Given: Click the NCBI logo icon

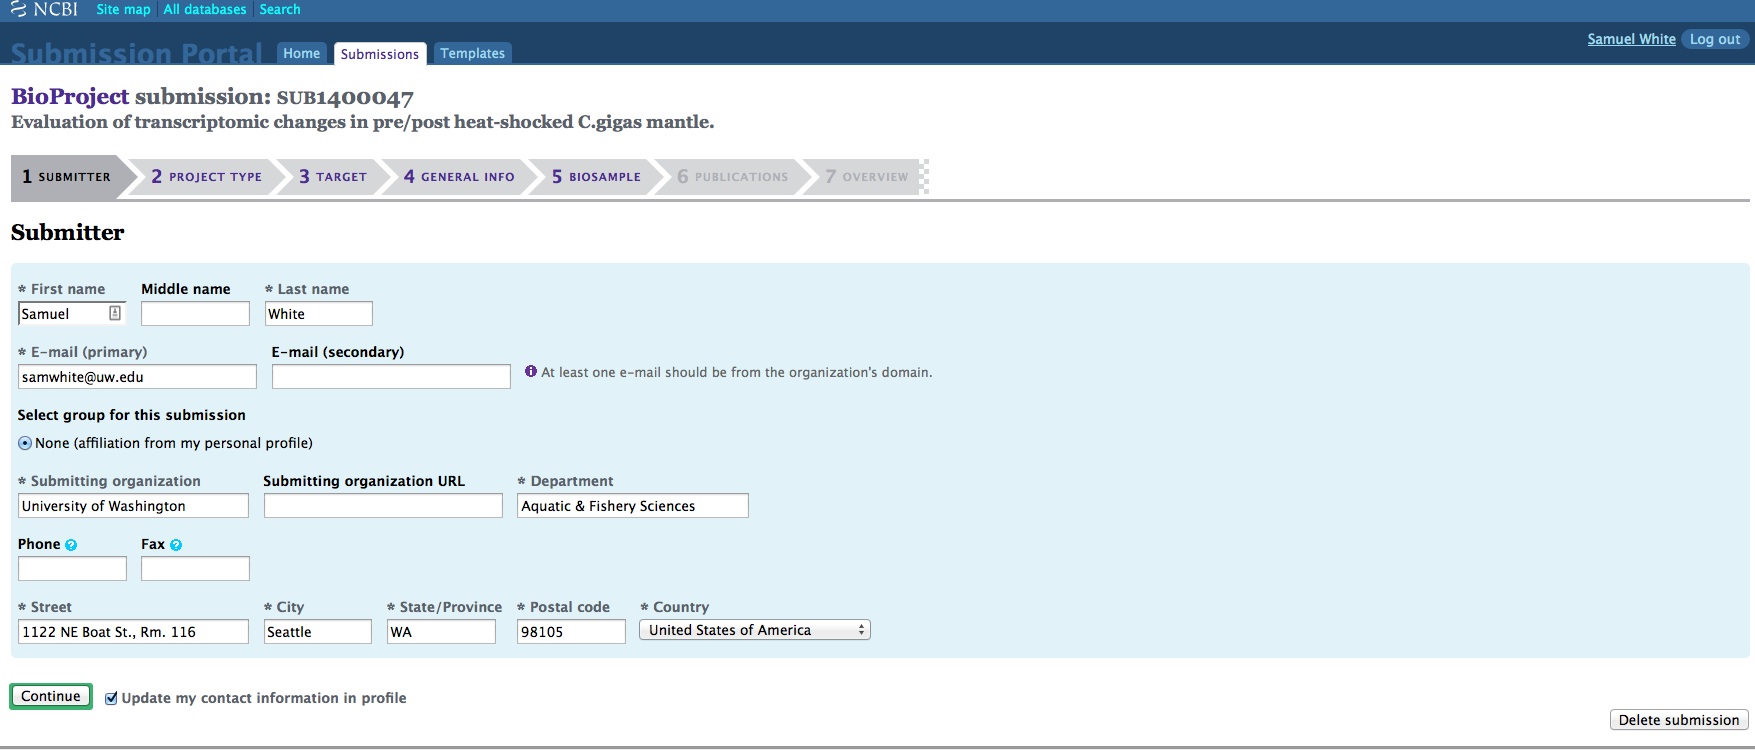Looking at the screenshot, I should 18,9.
